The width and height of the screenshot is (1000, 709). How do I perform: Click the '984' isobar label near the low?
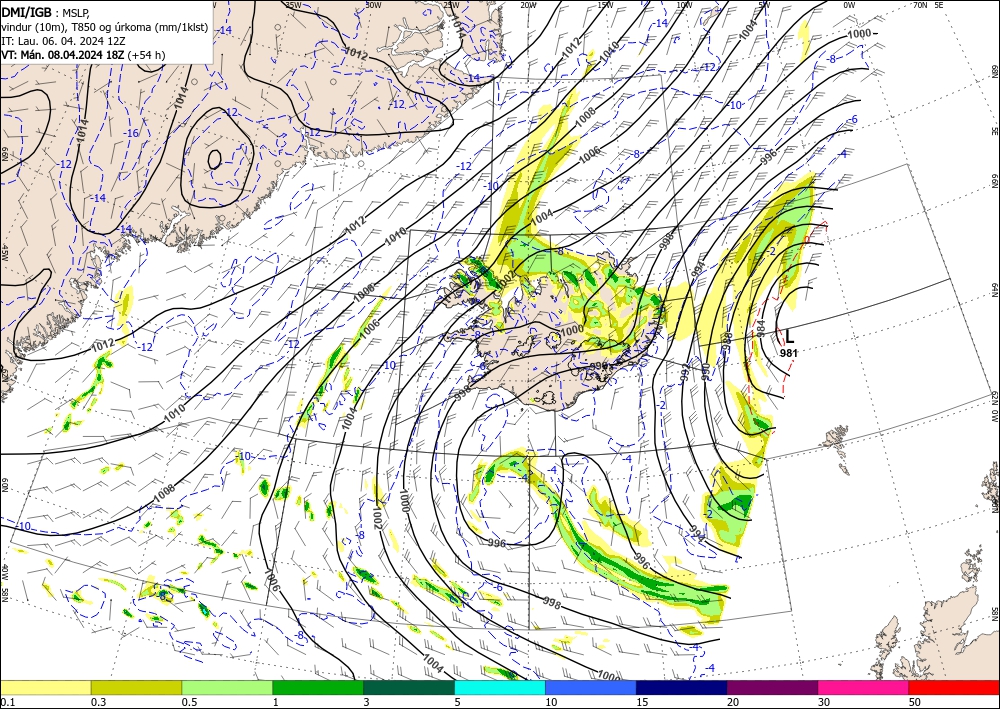[x=761, y=327]
